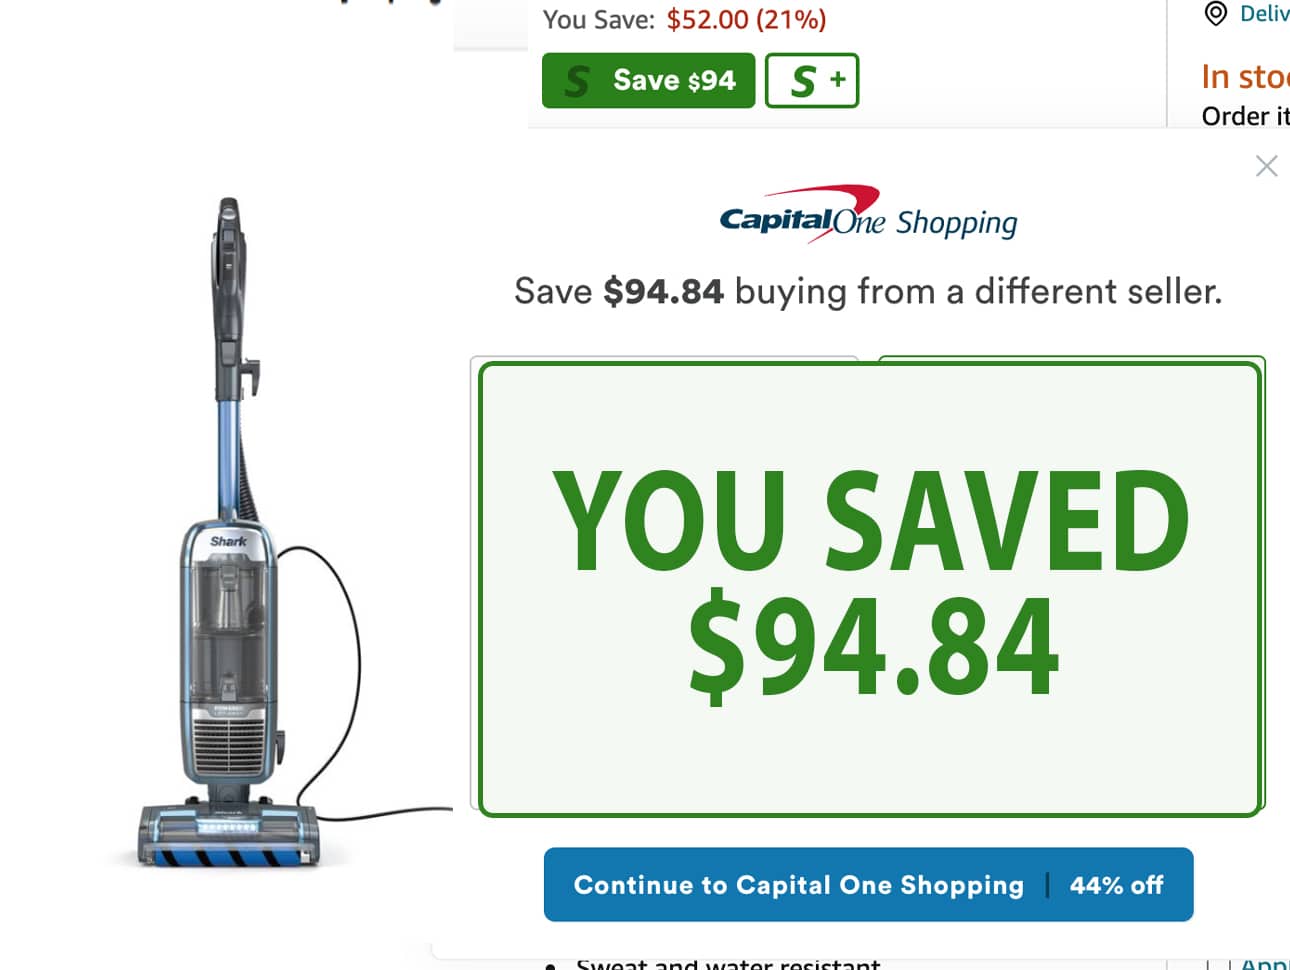
Task: Open the green-outlined S plus button
Action: (812, 80)
